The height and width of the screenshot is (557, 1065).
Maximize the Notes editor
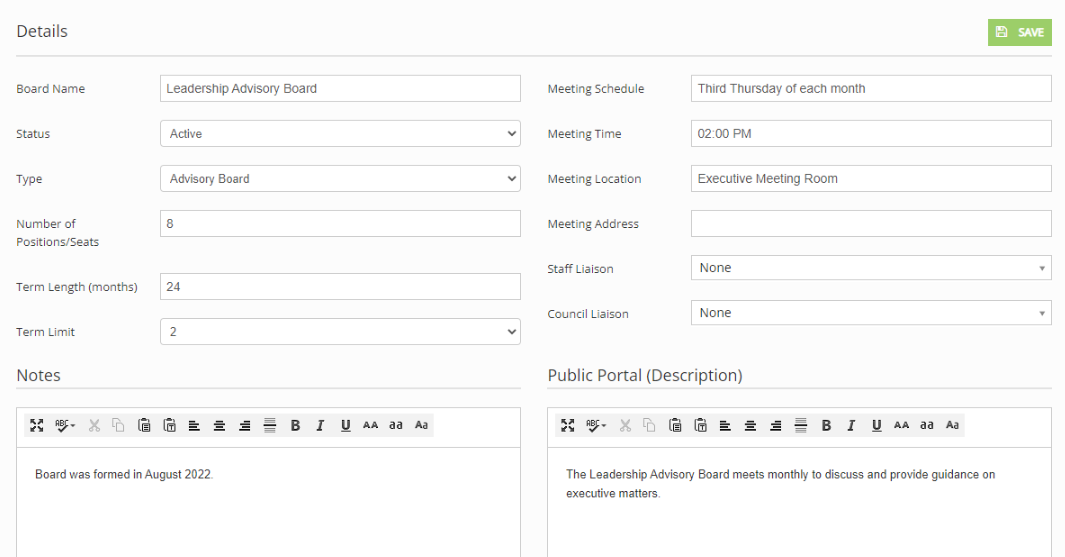point(37,425)
